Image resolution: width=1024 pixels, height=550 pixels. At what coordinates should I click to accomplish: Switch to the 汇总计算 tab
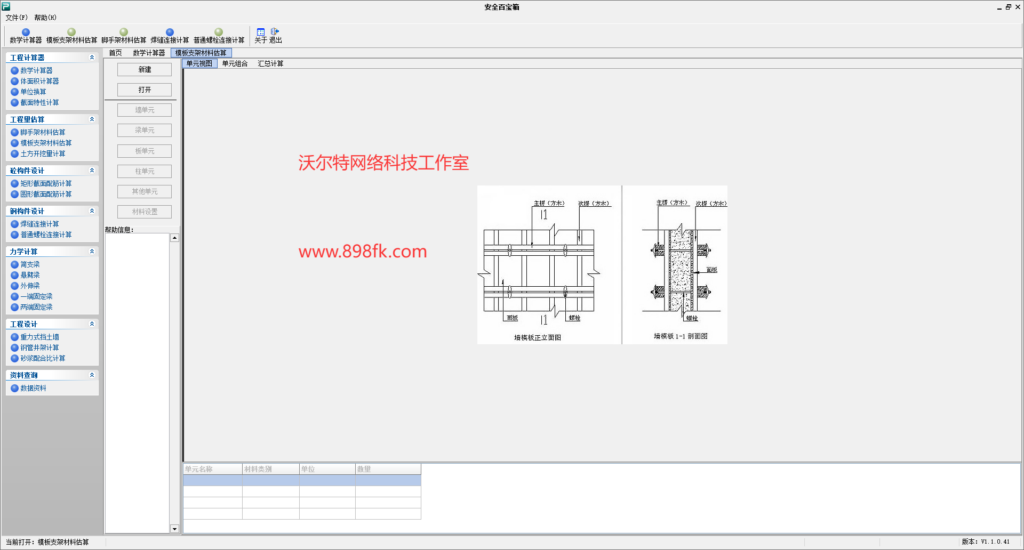(x=270, y=63)
